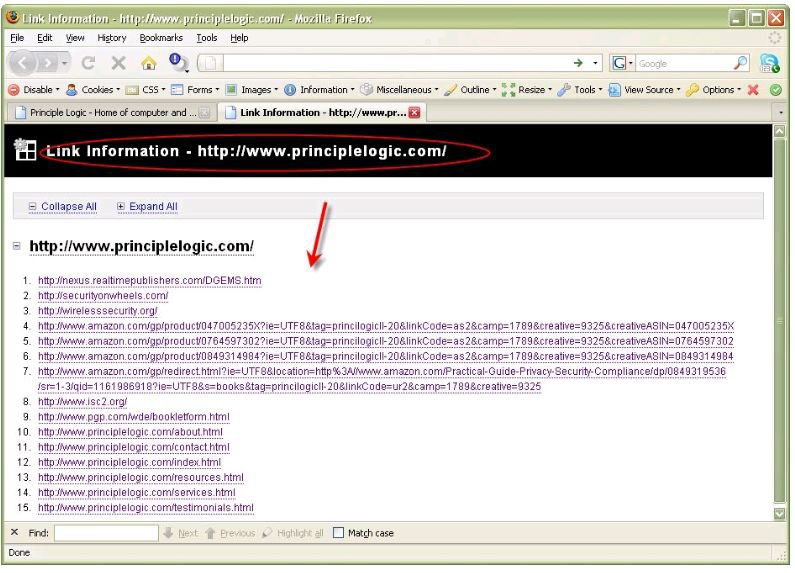Screen dimensions: 795x573
Task: Open the principlelogic.com/about.html link
Action: click(130, 432)
